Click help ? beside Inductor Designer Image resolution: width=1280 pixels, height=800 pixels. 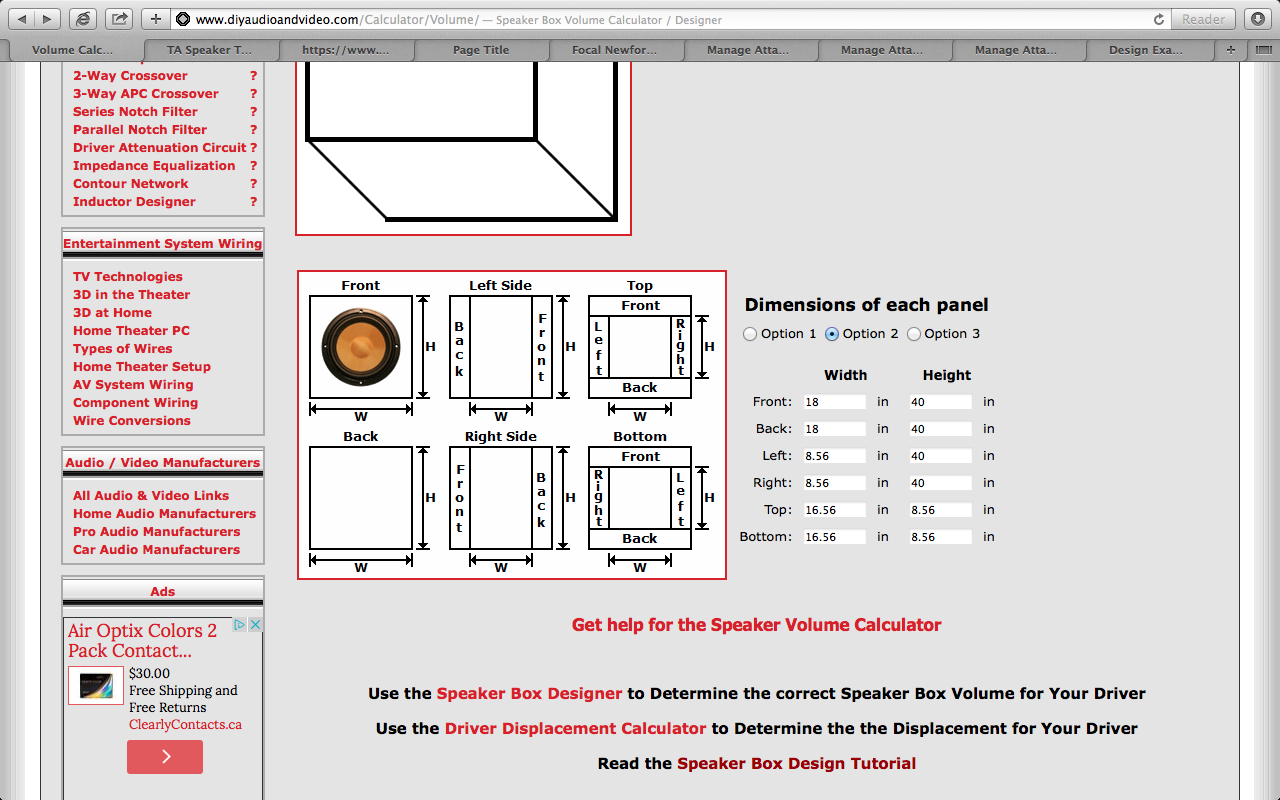click(x=254, y=202)
